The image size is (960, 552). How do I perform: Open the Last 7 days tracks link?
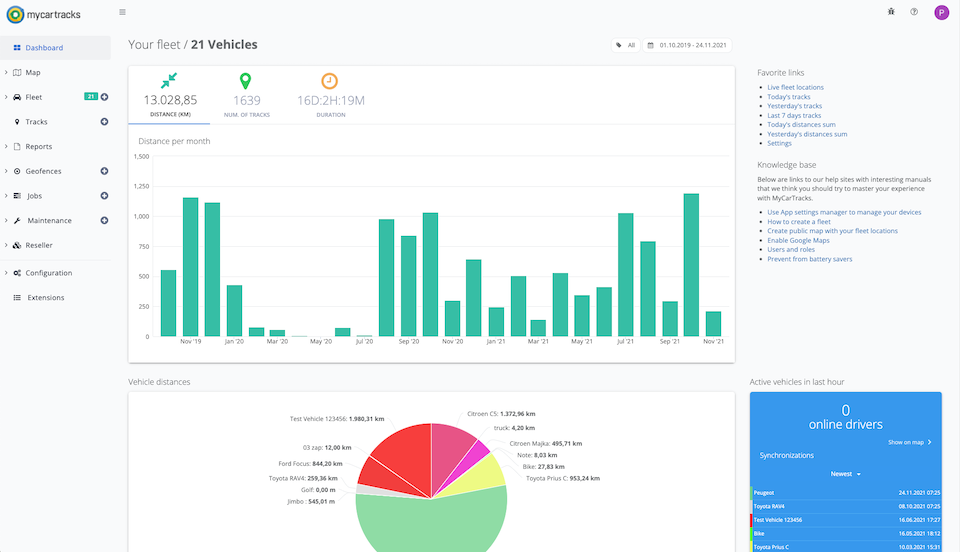coord(794,116)
